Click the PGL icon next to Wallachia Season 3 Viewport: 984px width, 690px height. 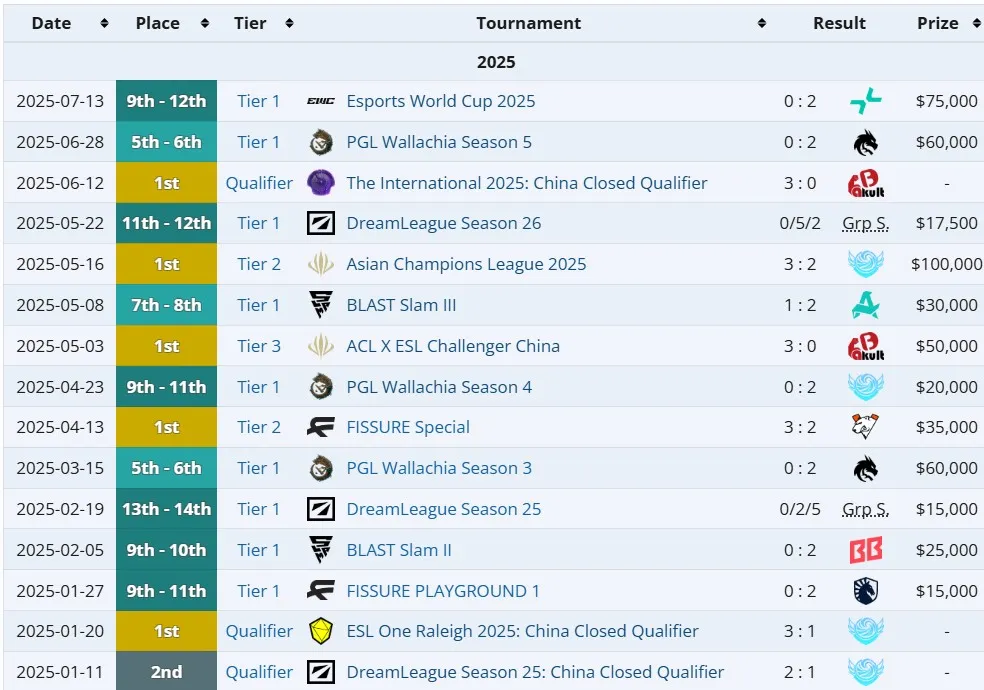(x=321, y=469)
